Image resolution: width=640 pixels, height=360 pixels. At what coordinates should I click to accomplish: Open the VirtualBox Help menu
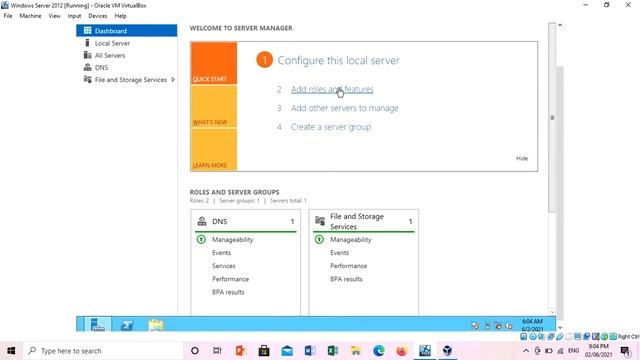120,16
